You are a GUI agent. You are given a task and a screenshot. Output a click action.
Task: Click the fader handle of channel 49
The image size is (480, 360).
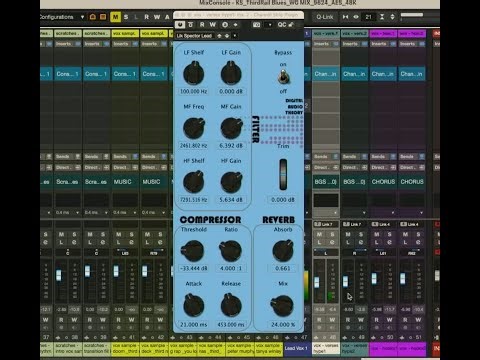pos(345,281)
